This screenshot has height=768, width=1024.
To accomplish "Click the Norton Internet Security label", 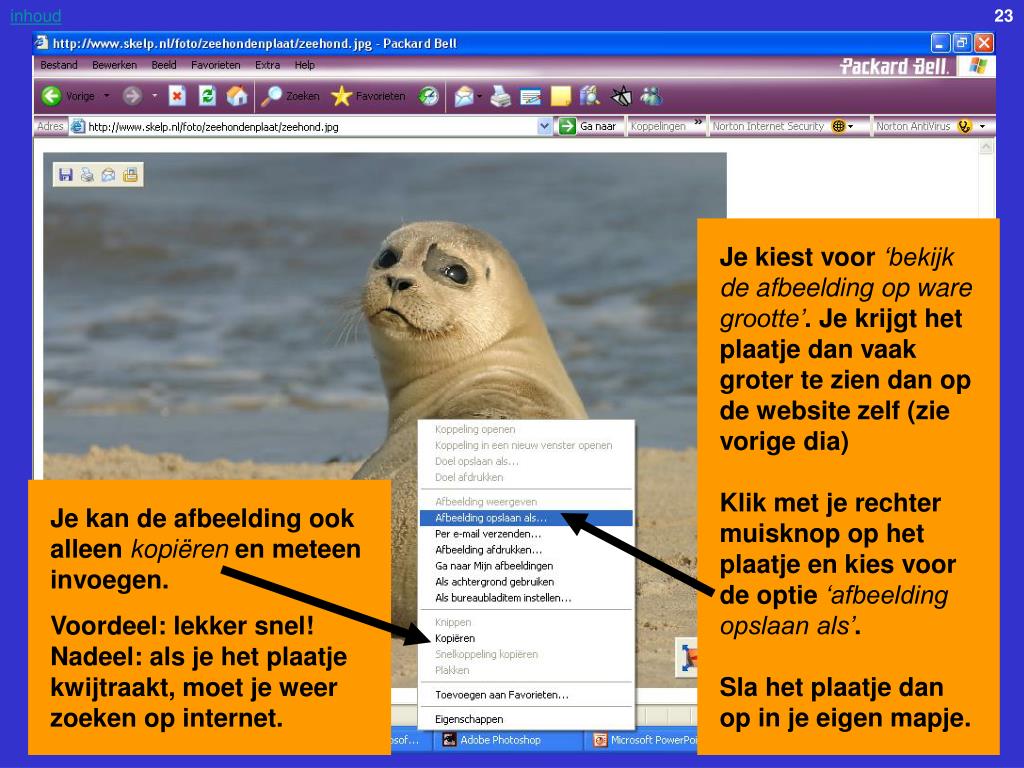I will [x=768, y=126].
